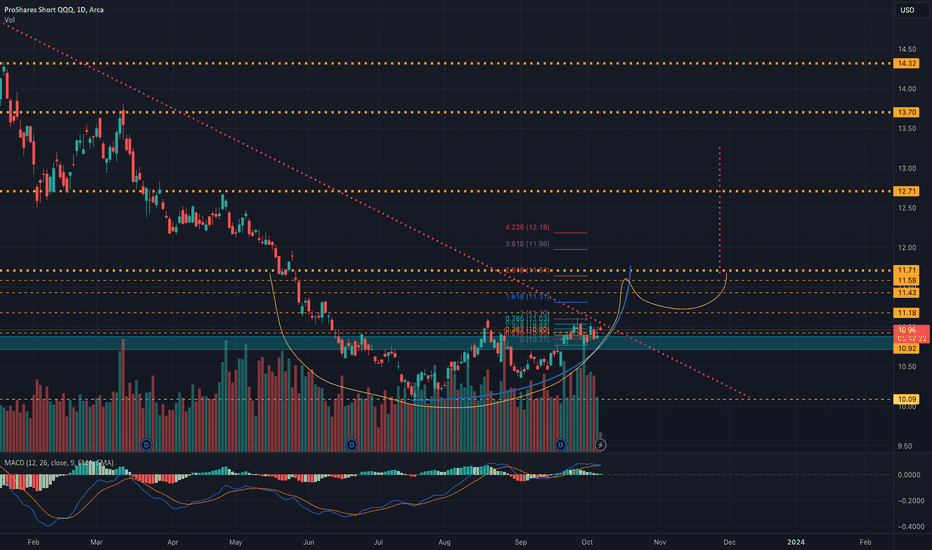Select the MACD indicator legend label
The image size is (932, 550).
tap(58, 463)
